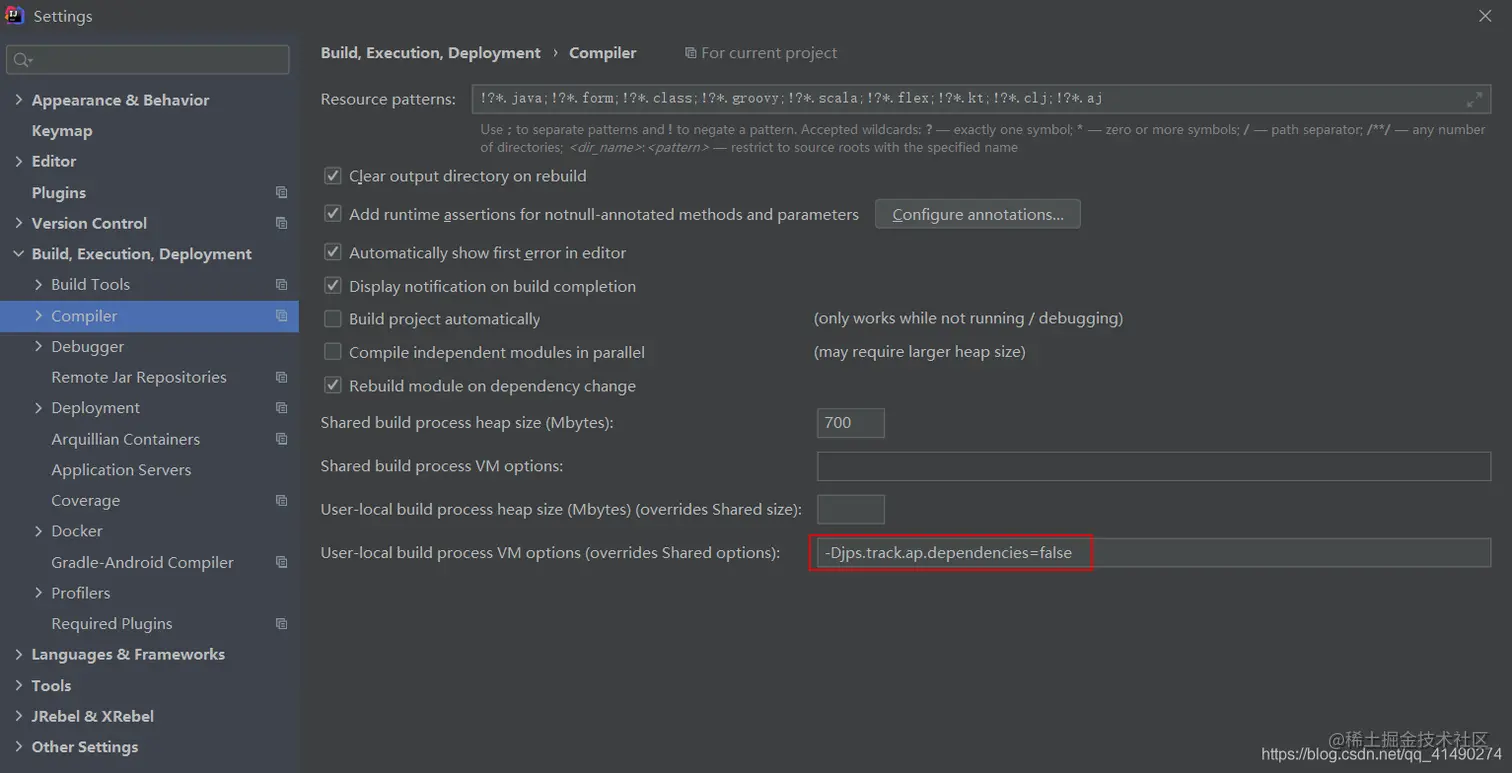This screenshot has height=773, width=1512.
Task: Expand the Resource patterns field editor
Action: tap(1474, 99)
